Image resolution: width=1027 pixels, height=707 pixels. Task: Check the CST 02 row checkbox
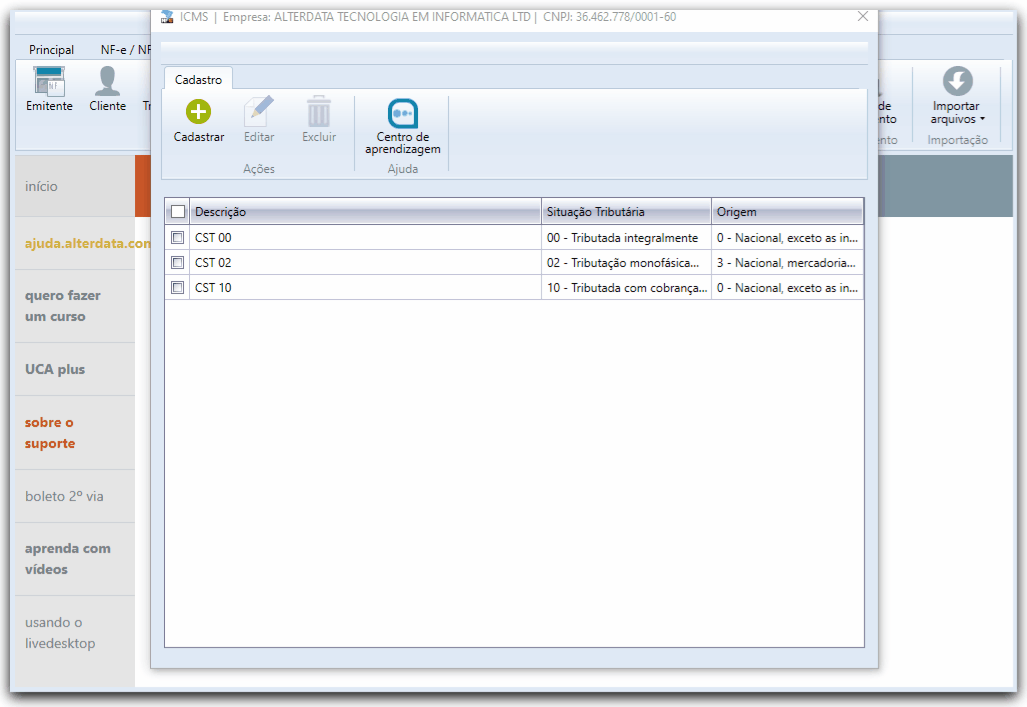[177, 262]
